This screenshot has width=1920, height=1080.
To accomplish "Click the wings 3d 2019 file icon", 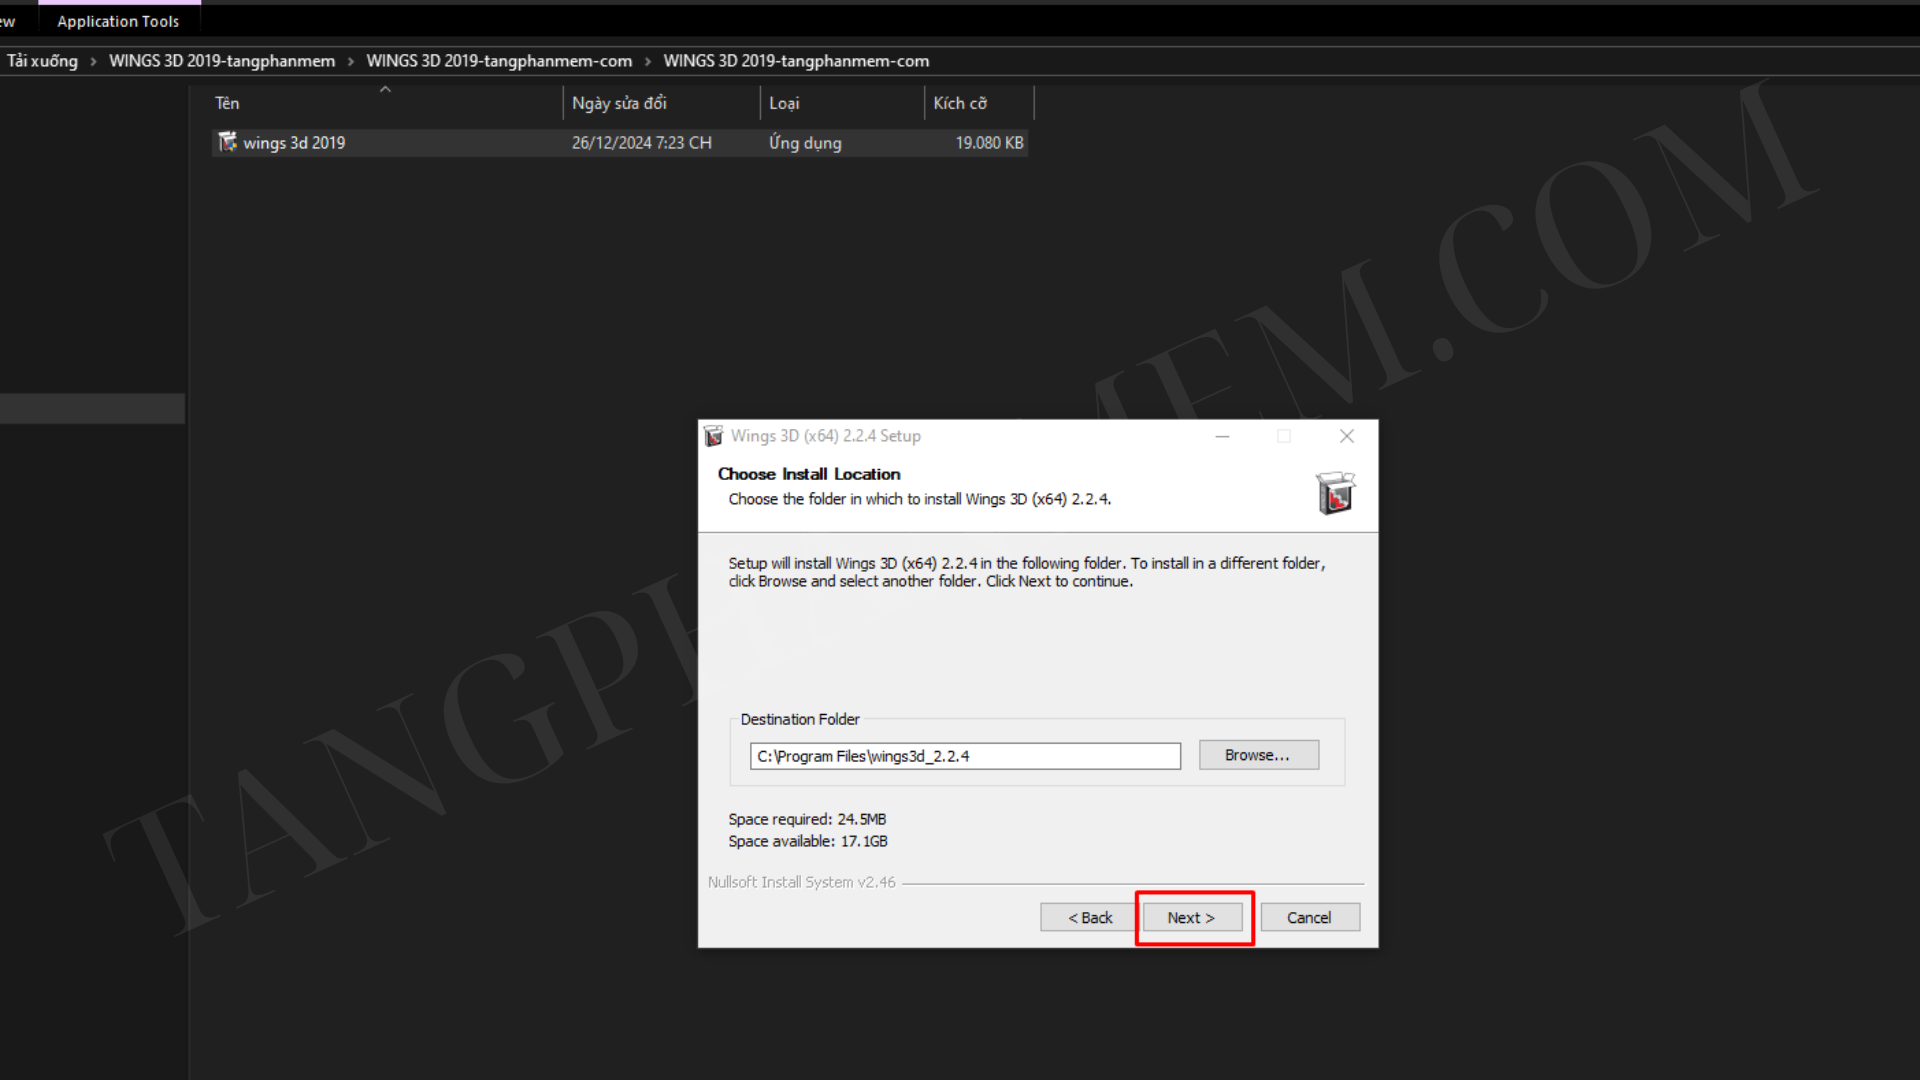I will (x=227, y=142).
